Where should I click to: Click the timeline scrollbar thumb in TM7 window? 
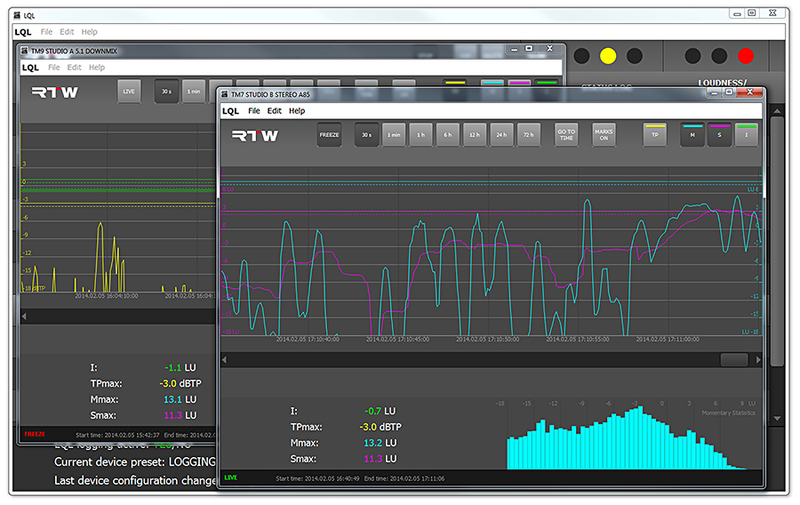734,359
